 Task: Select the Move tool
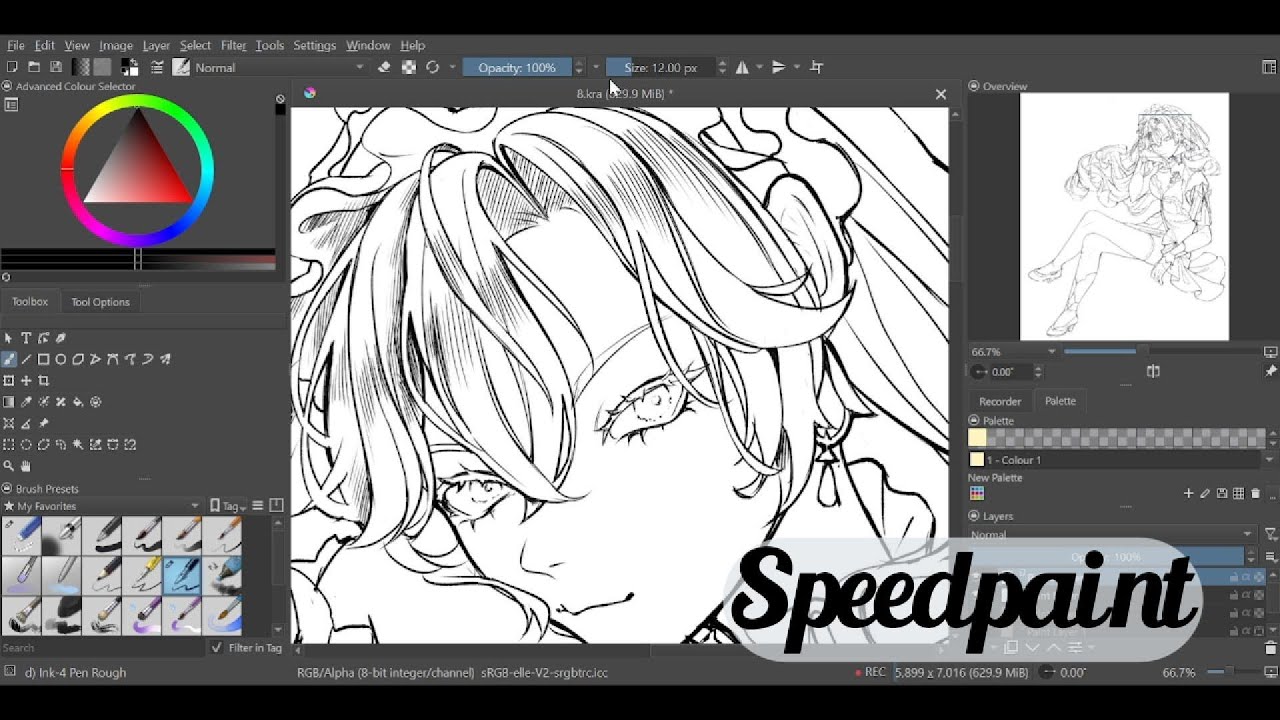(x=26, y=381)
